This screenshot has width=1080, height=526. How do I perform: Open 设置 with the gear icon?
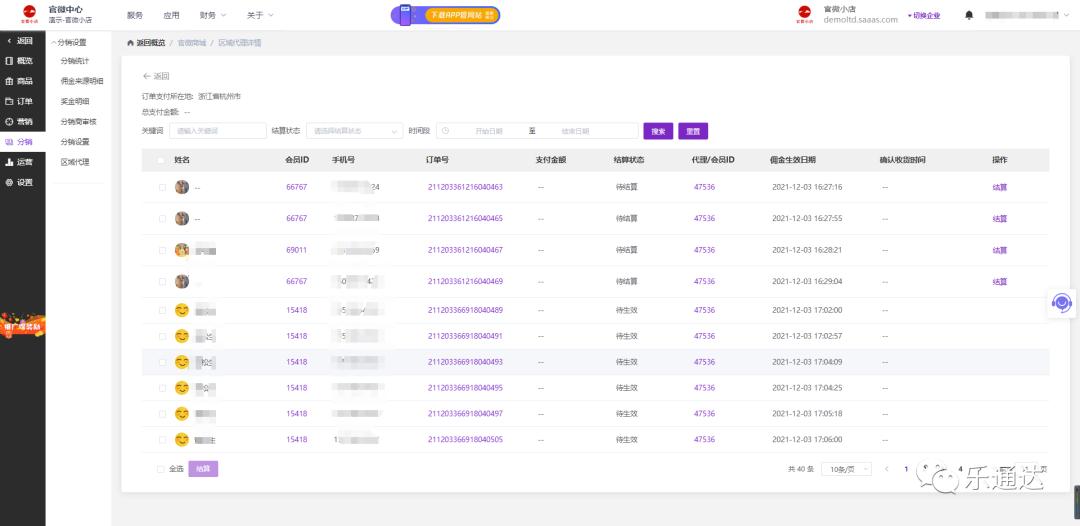coord(20,182)
